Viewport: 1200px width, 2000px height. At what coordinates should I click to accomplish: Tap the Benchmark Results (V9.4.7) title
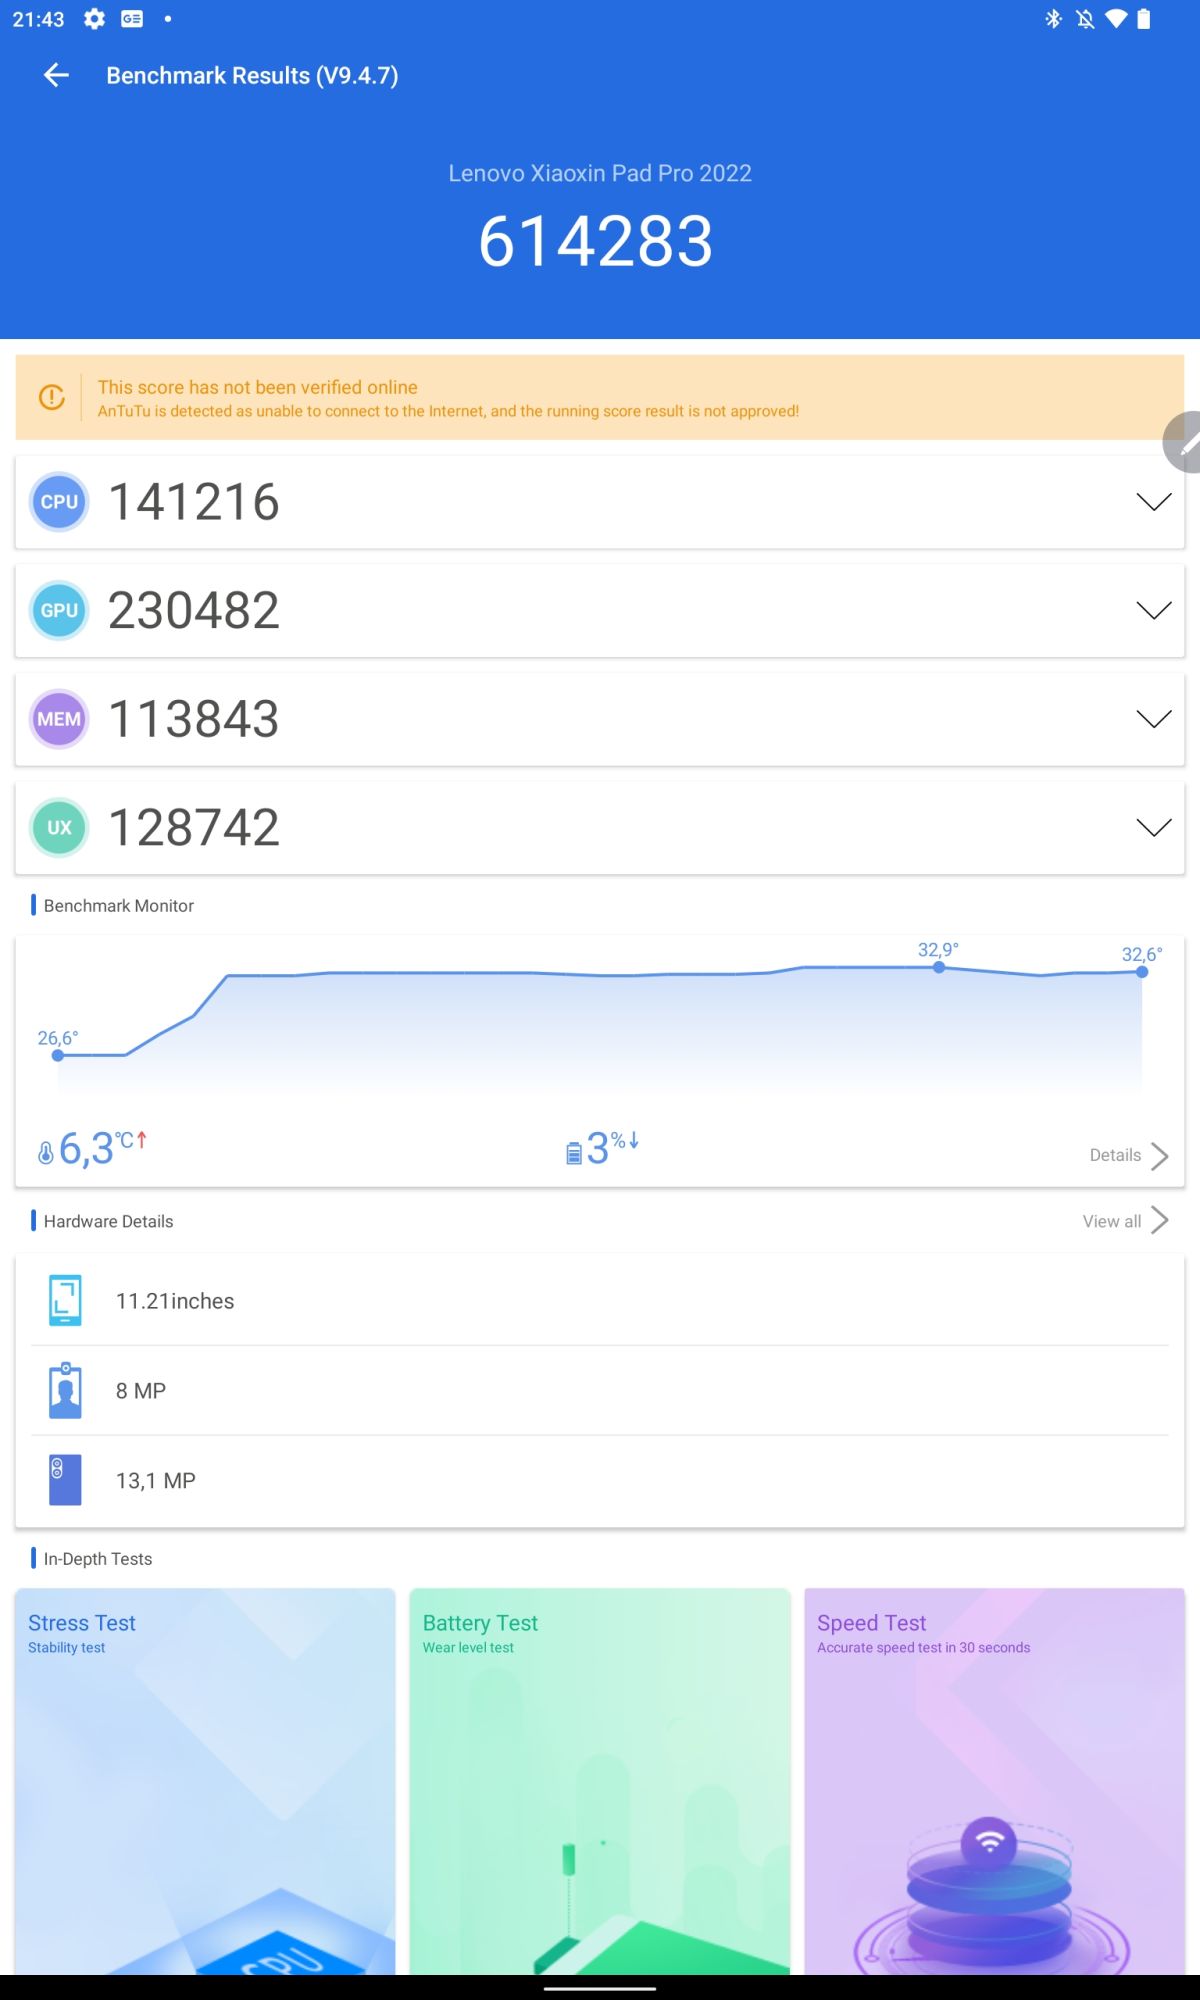point(252,76)
